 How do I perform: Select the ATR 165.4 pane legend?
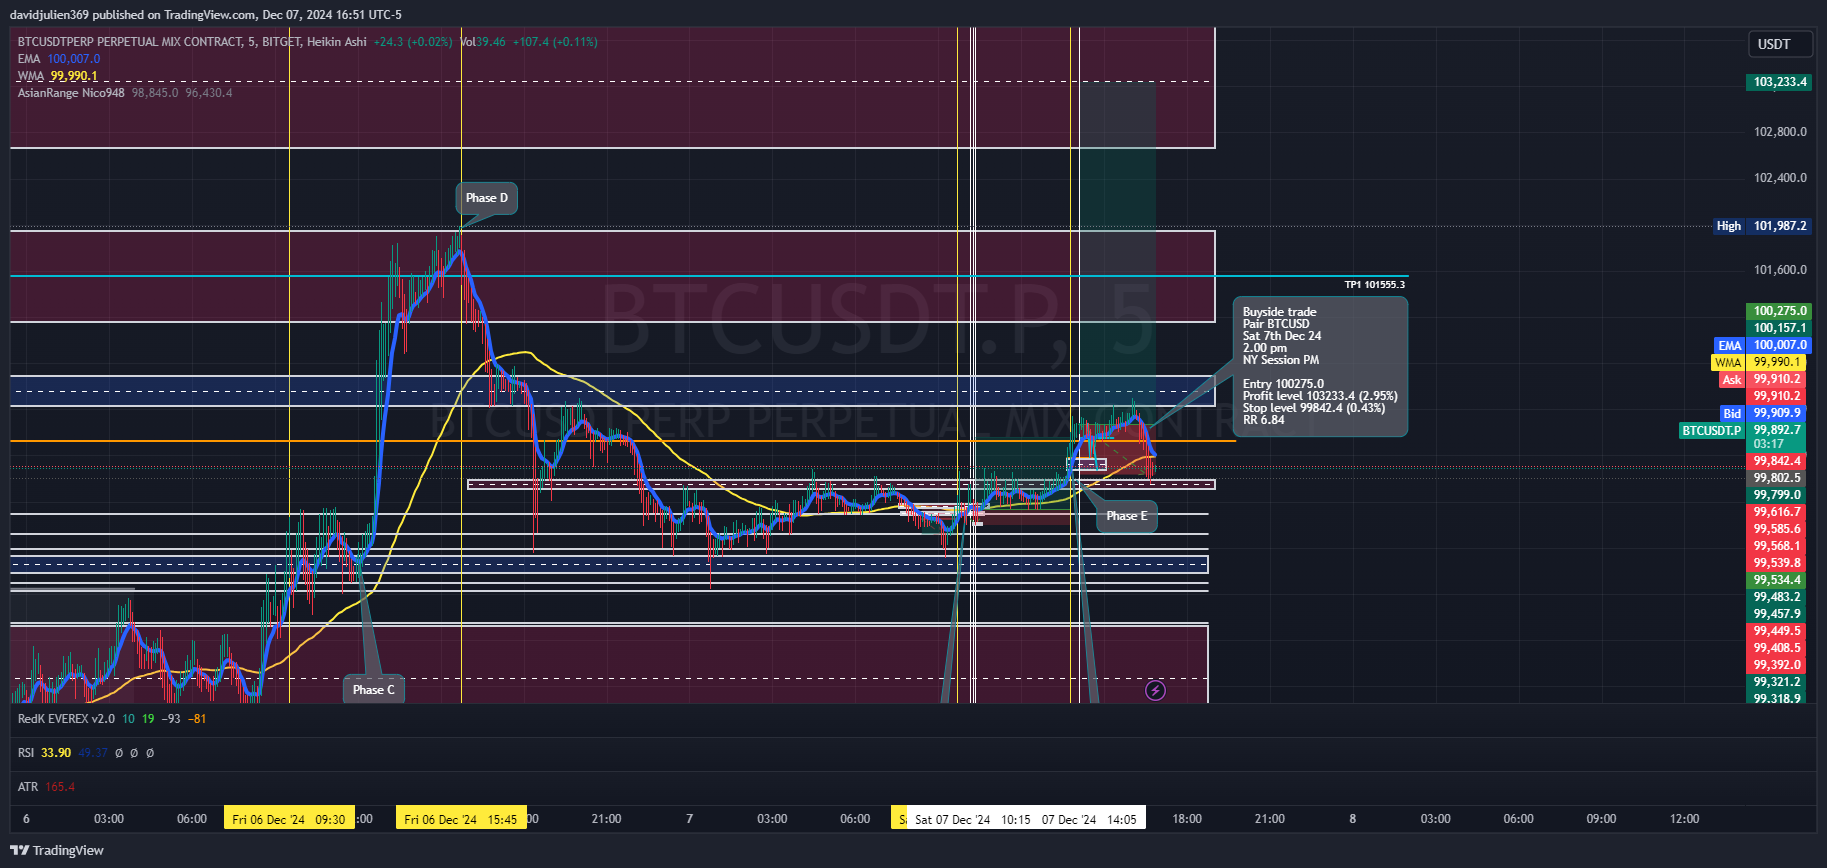click(46, 787)
